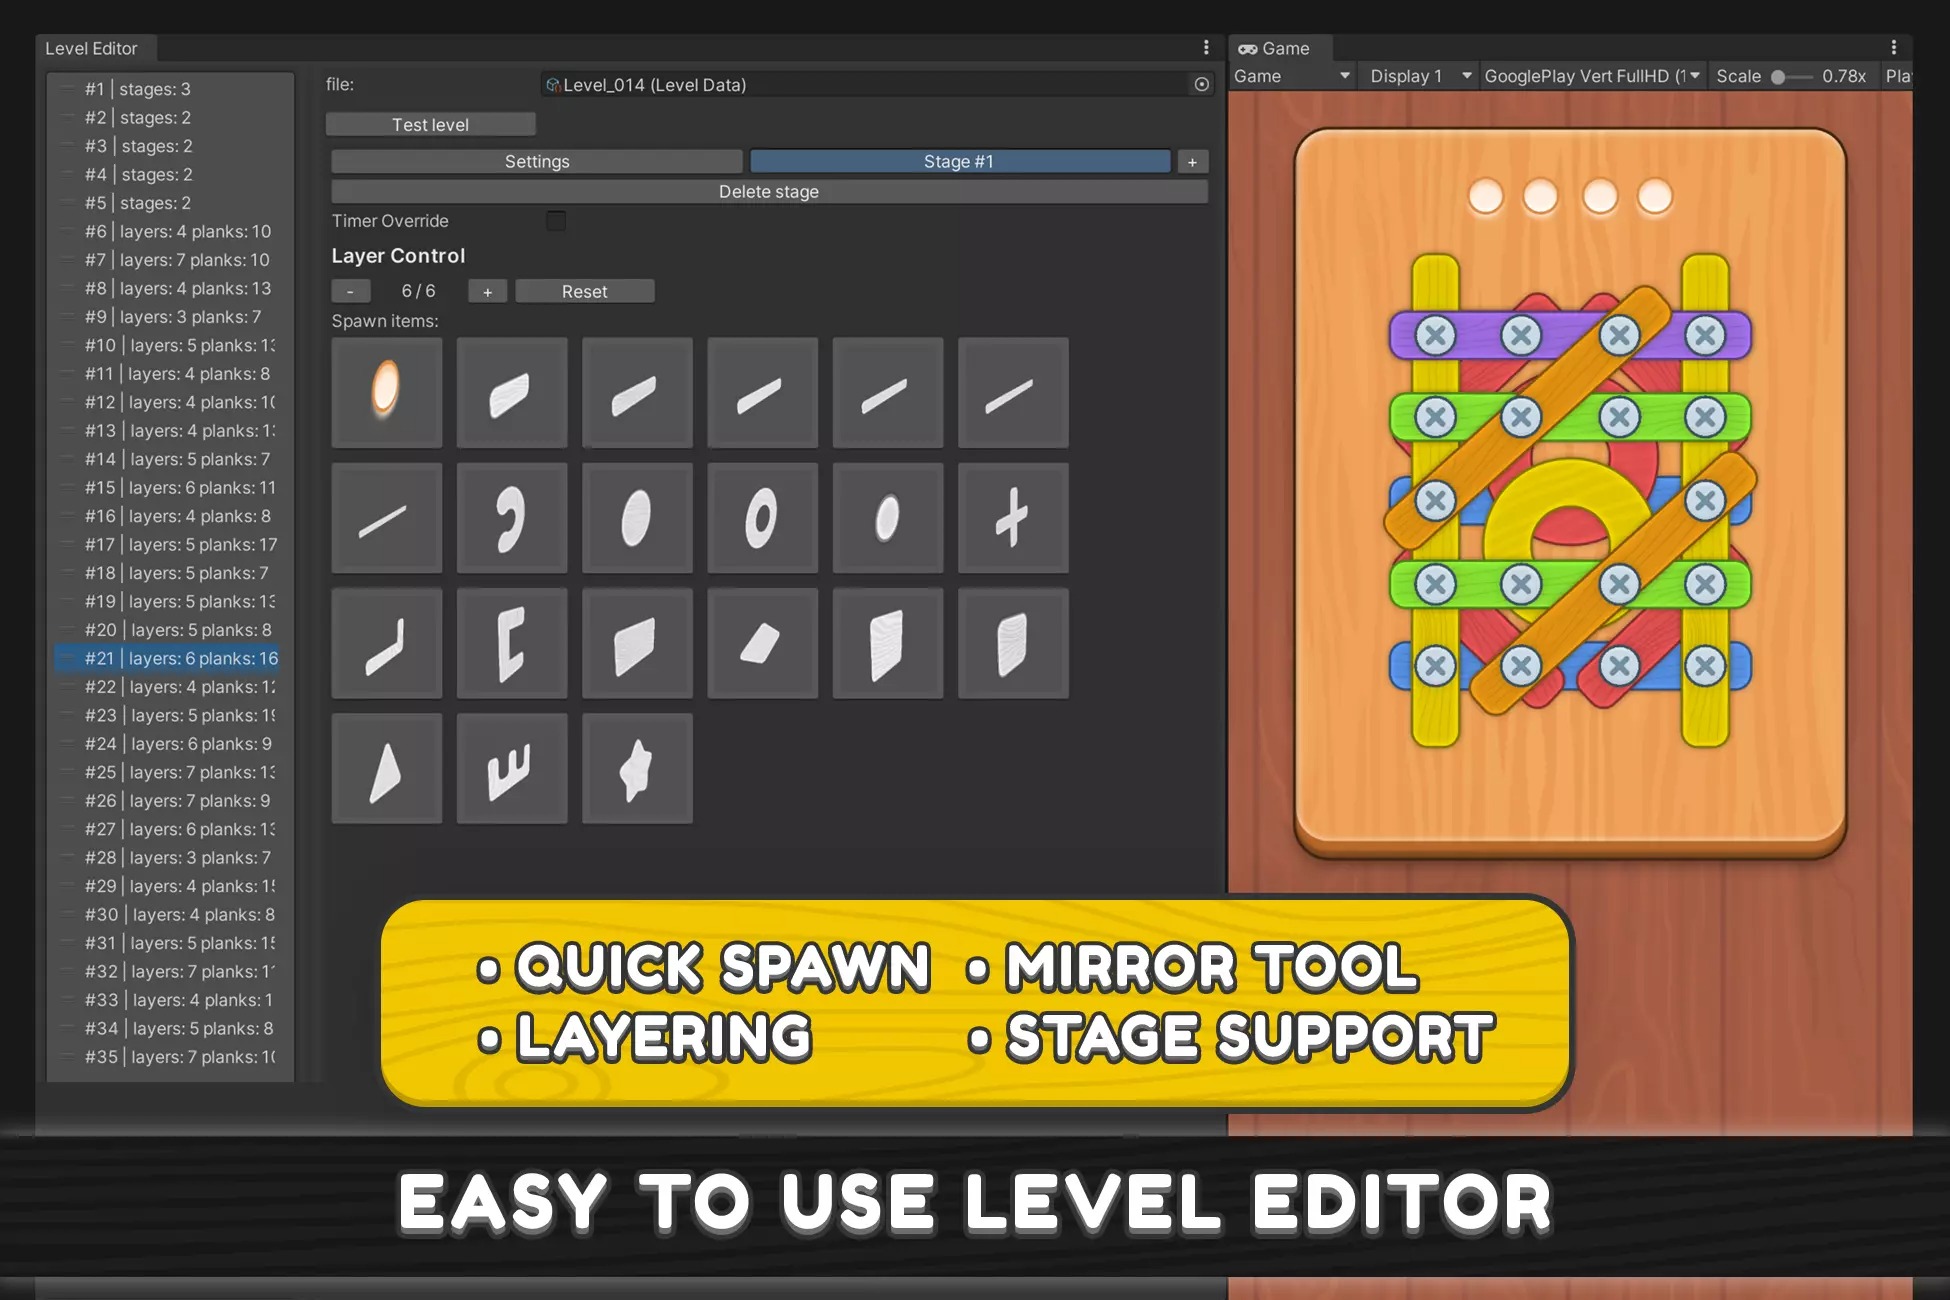Open the Settings tab

click(536, 162)
